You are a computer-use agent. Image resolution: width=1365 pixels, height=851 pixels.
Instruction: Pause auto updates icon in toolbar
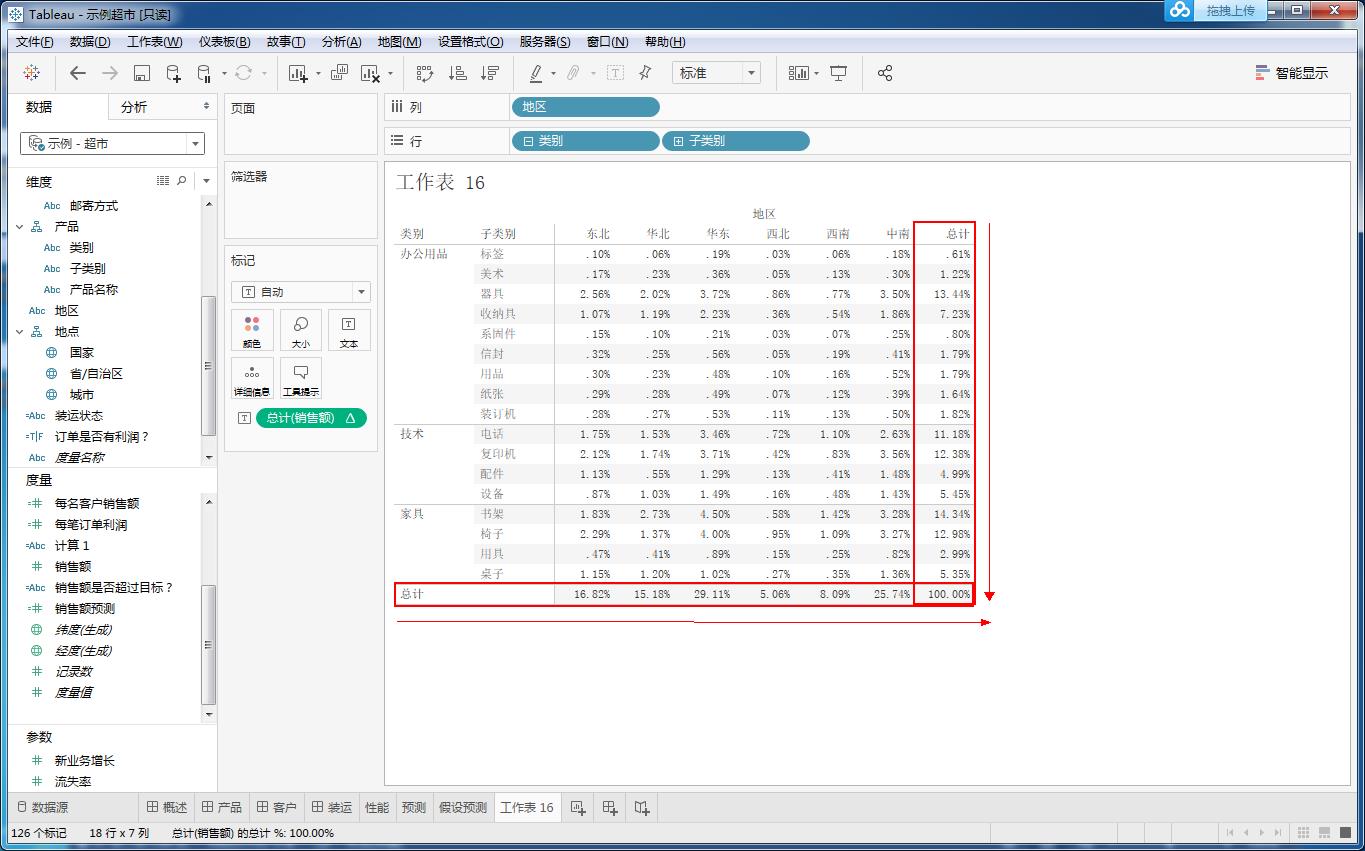[x=204, y=73]
